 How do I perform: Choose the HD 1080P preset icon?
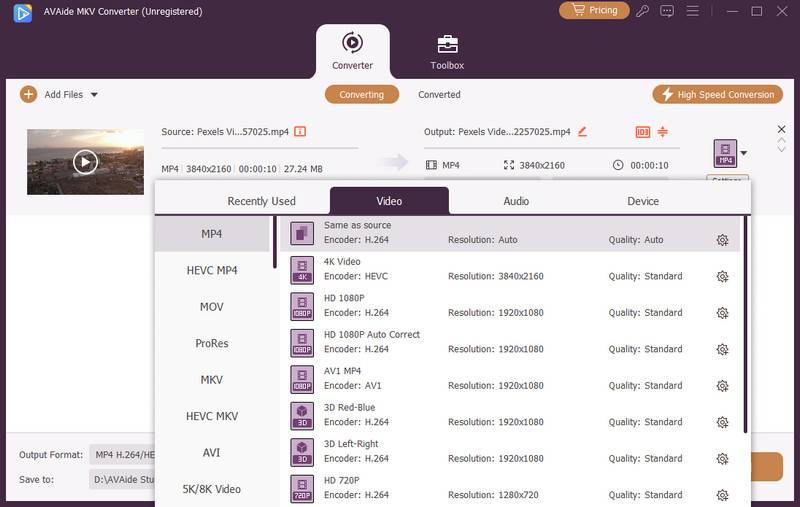(x=302, y=306)
